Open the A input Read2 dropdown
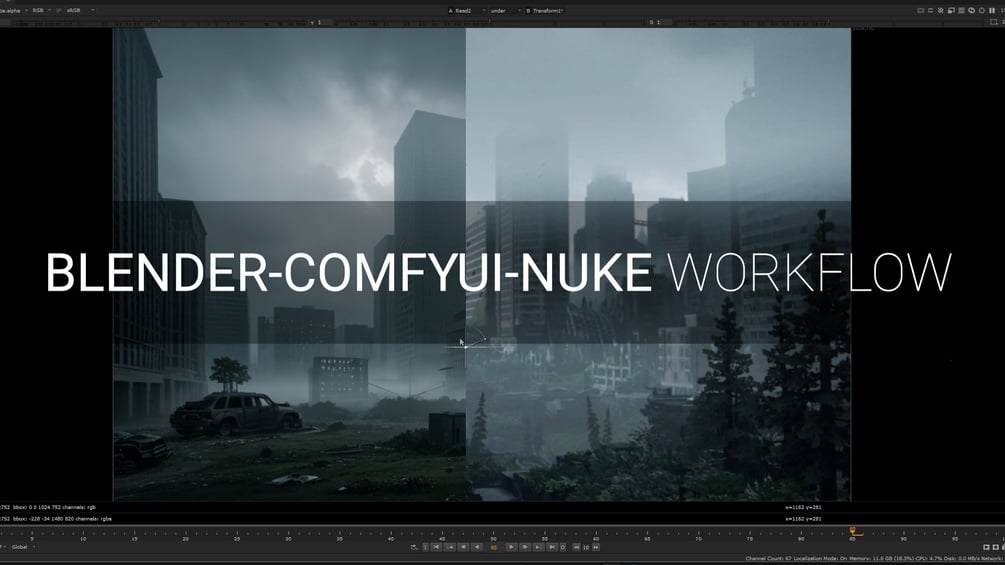 [467, 10]
